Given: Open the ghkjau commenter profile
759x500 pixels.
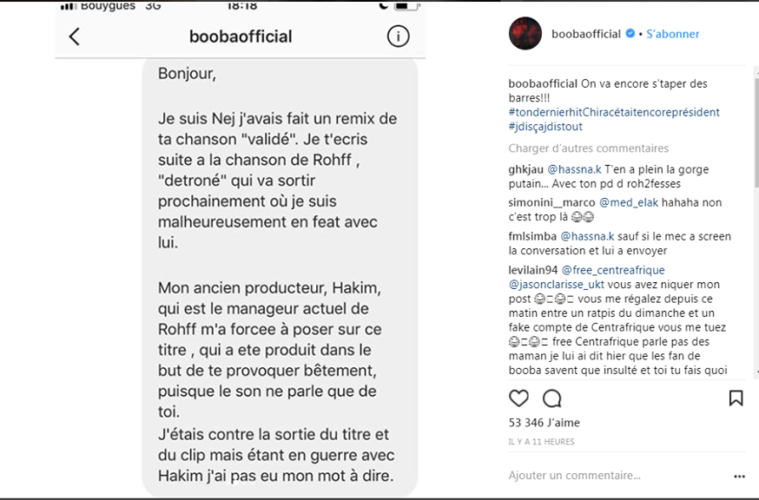Looking at the screenshot, I should click(x=525, y=168).
